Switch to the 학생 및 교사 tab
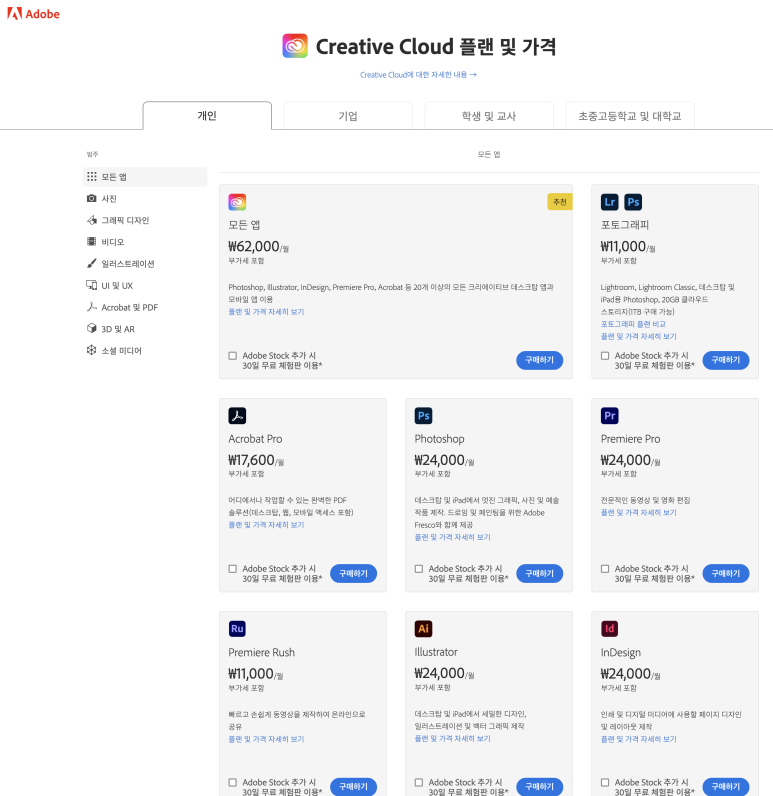This screenshot has width=773, height=796. 489,116
